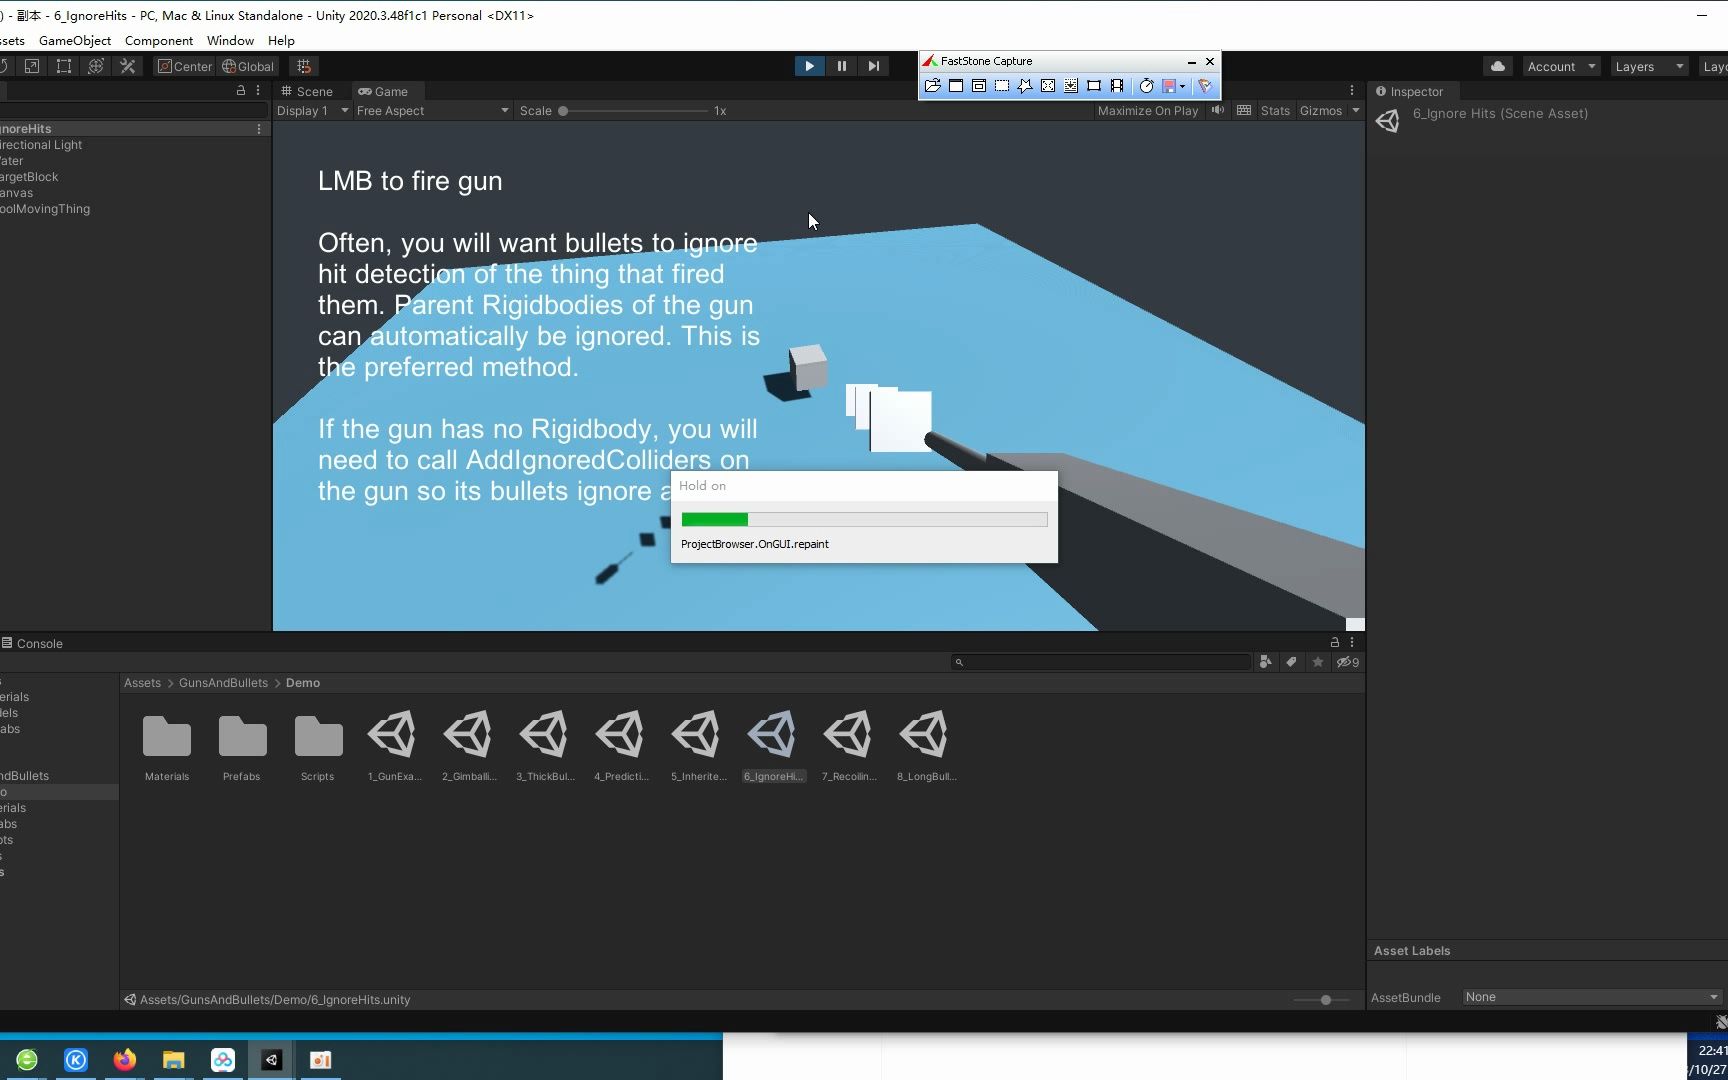Open FastStone's screen recorder icon
This screenshot has width=1728, height=1080.
tap(1117, 86)
